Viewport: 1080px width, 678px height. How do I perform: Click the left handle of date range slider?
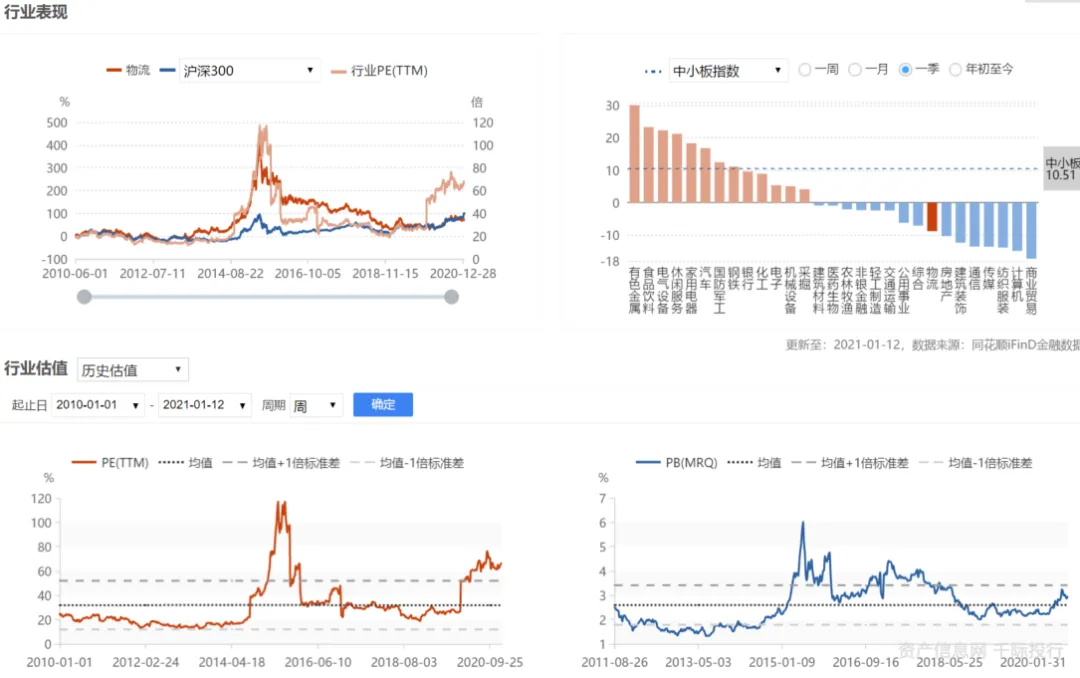pos(84,297)
